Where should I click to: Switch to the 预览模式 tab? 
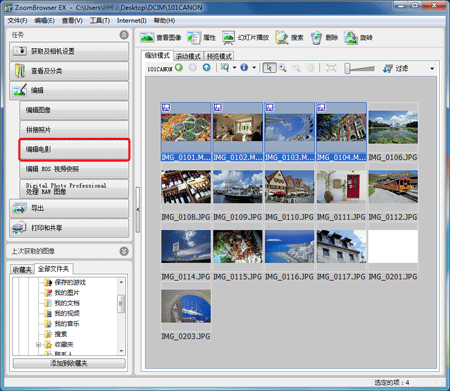(219, 56)
